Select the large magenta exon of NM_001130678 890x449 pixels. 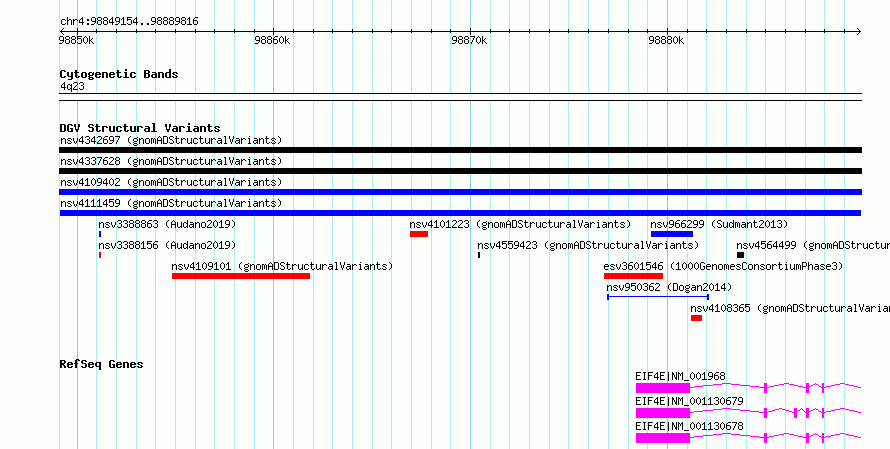(663, 438)
